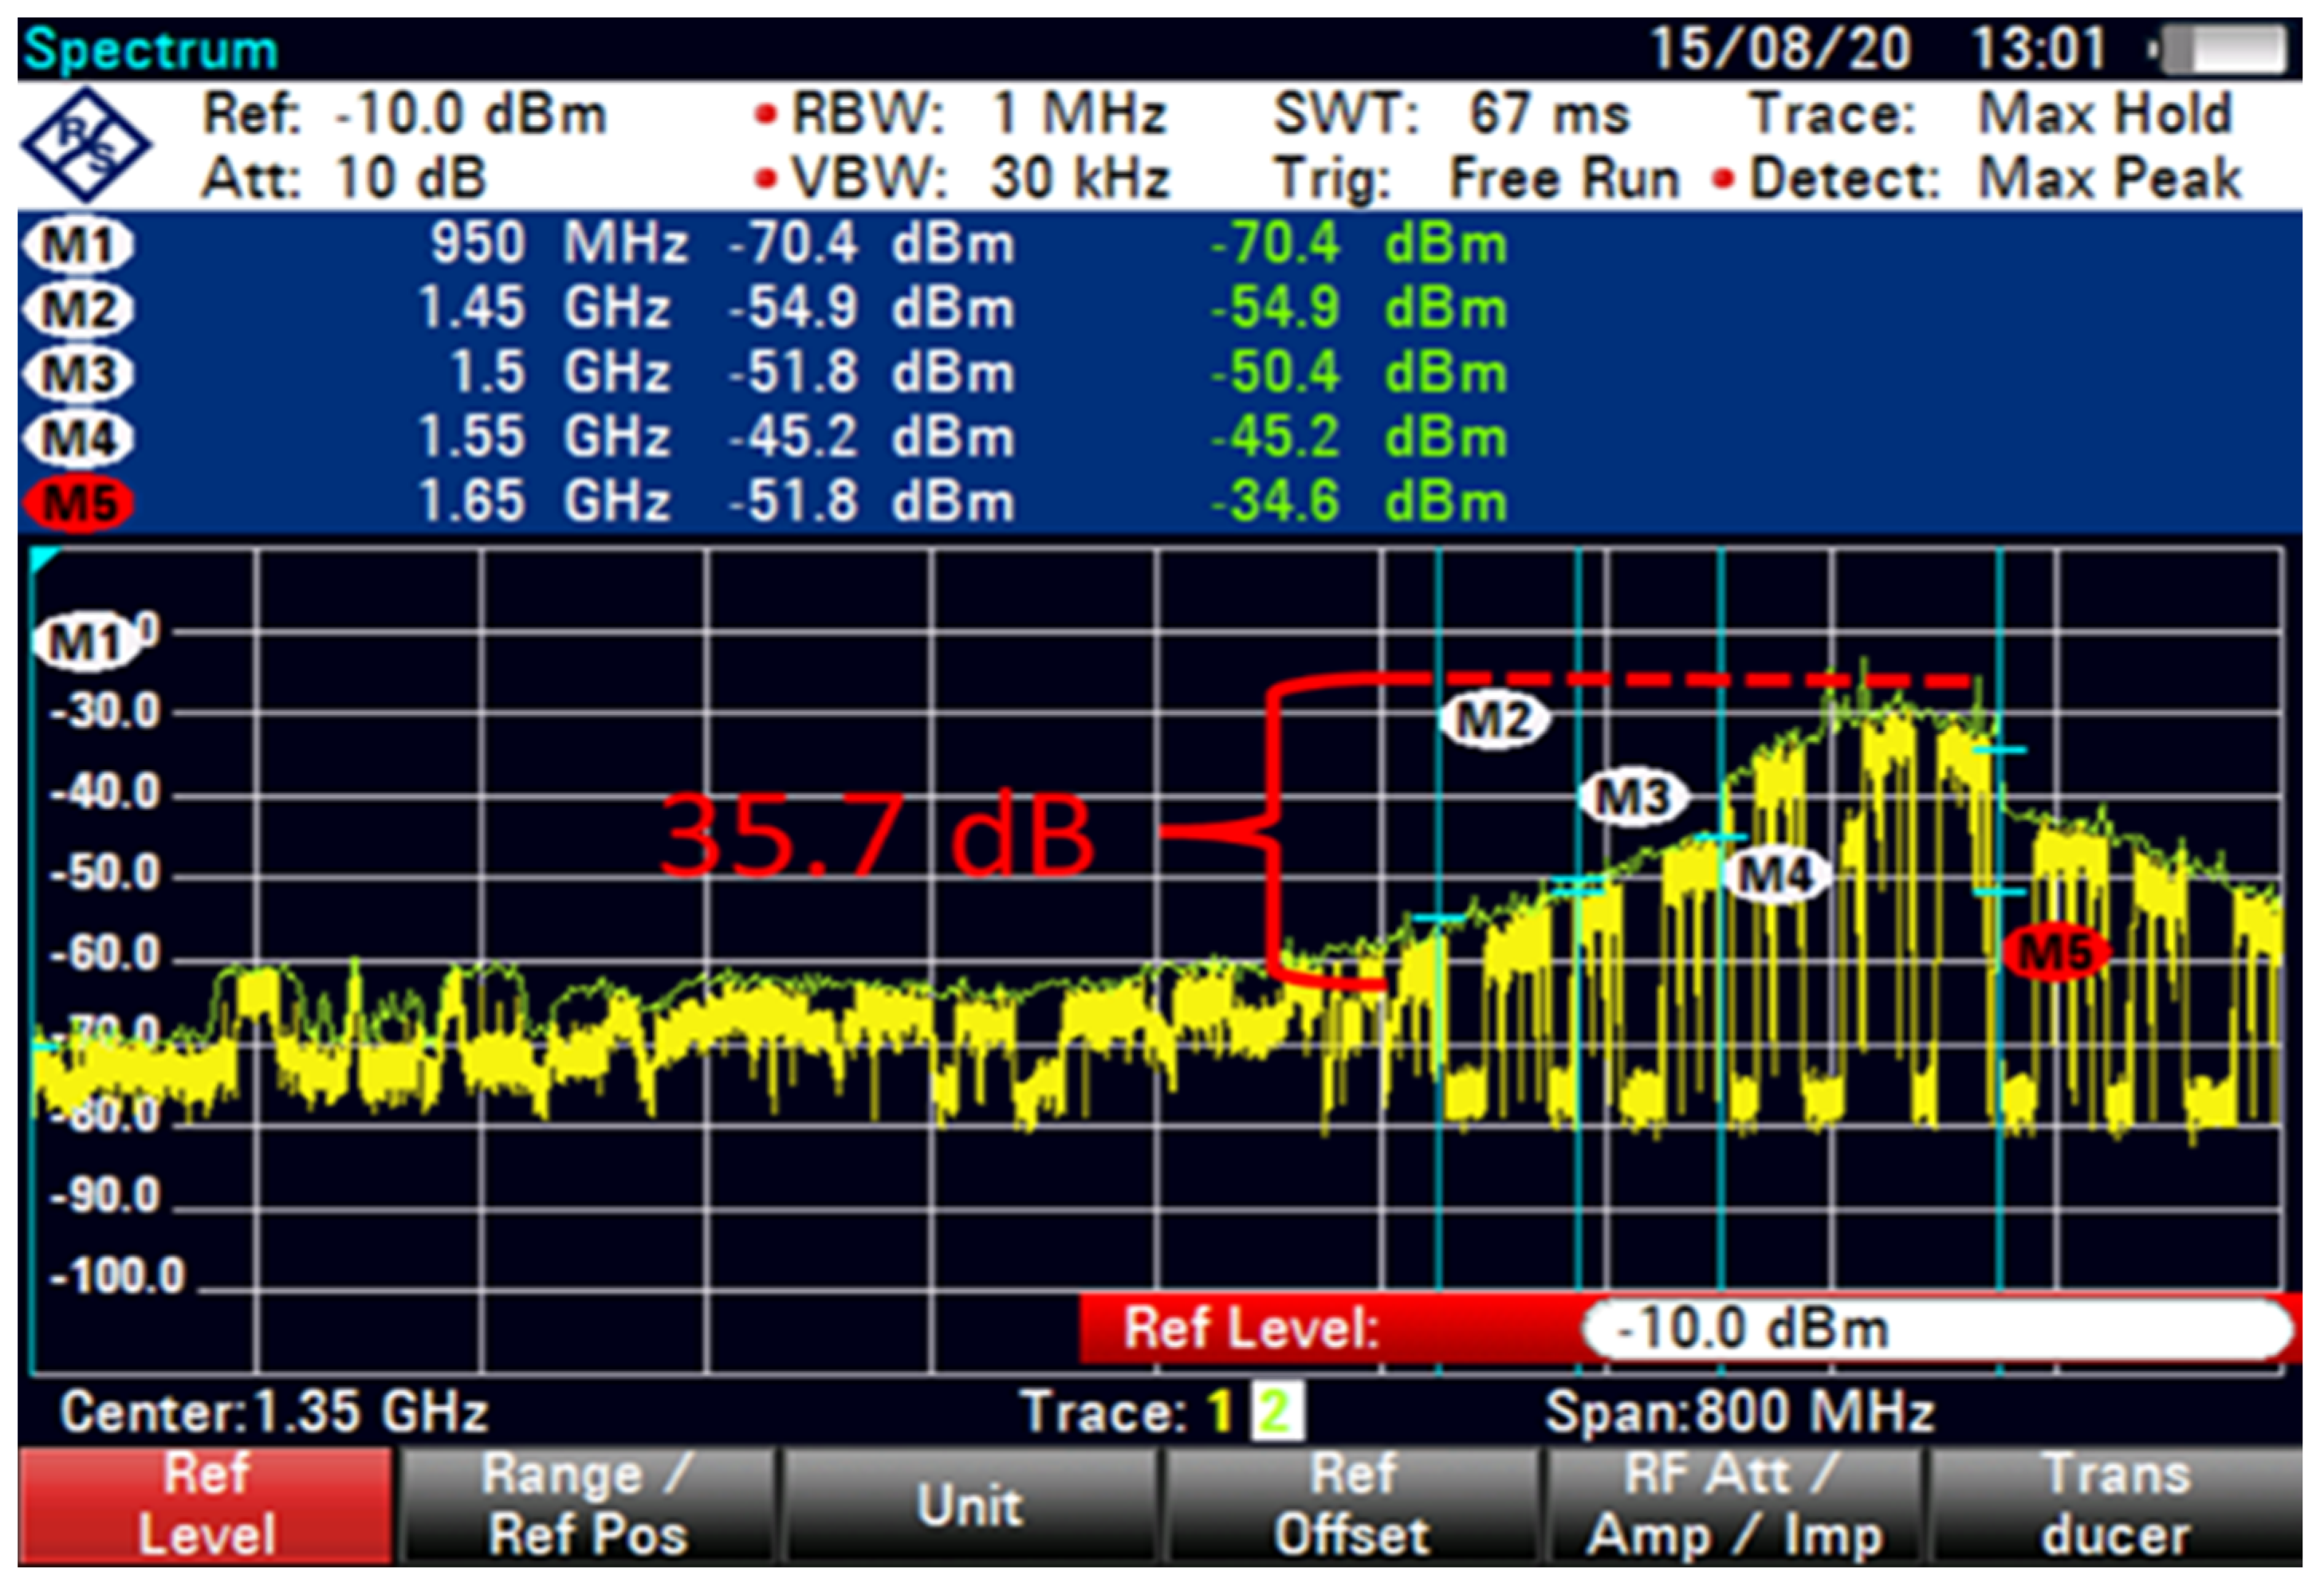Screen dimensions: 2324x1583
Task: Select the M1 marker badge in table
Action: point(78,245)
